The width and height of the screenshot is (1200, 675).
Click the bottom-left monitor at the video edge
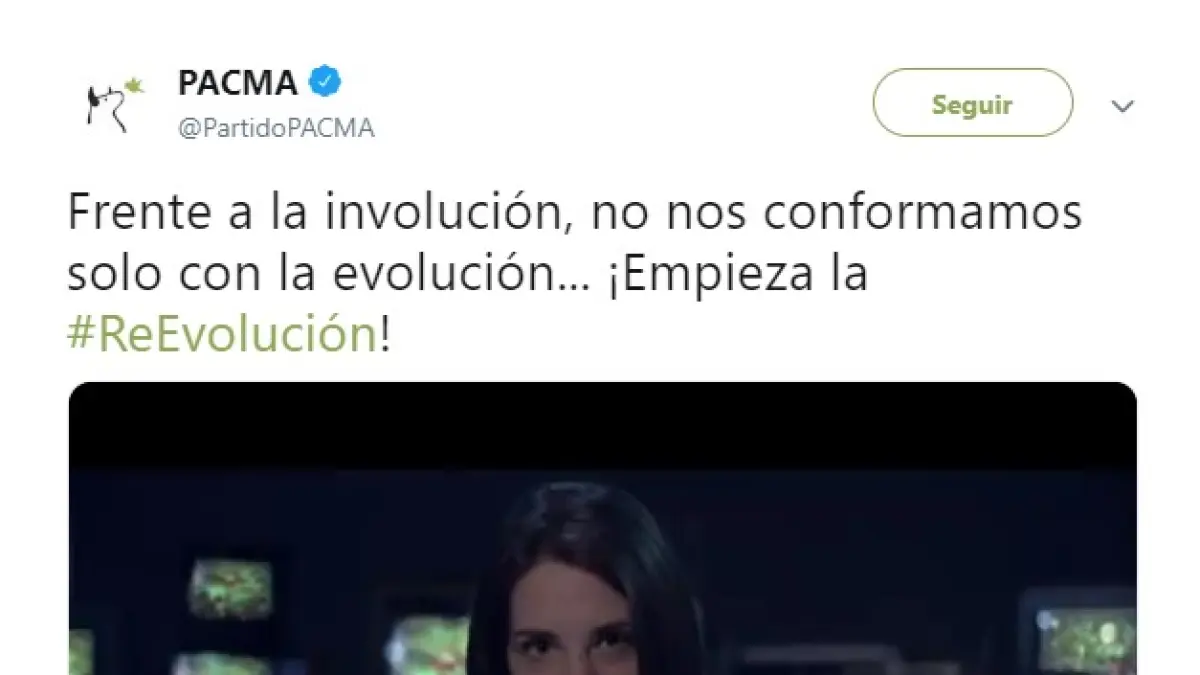(x=82, y=652)
